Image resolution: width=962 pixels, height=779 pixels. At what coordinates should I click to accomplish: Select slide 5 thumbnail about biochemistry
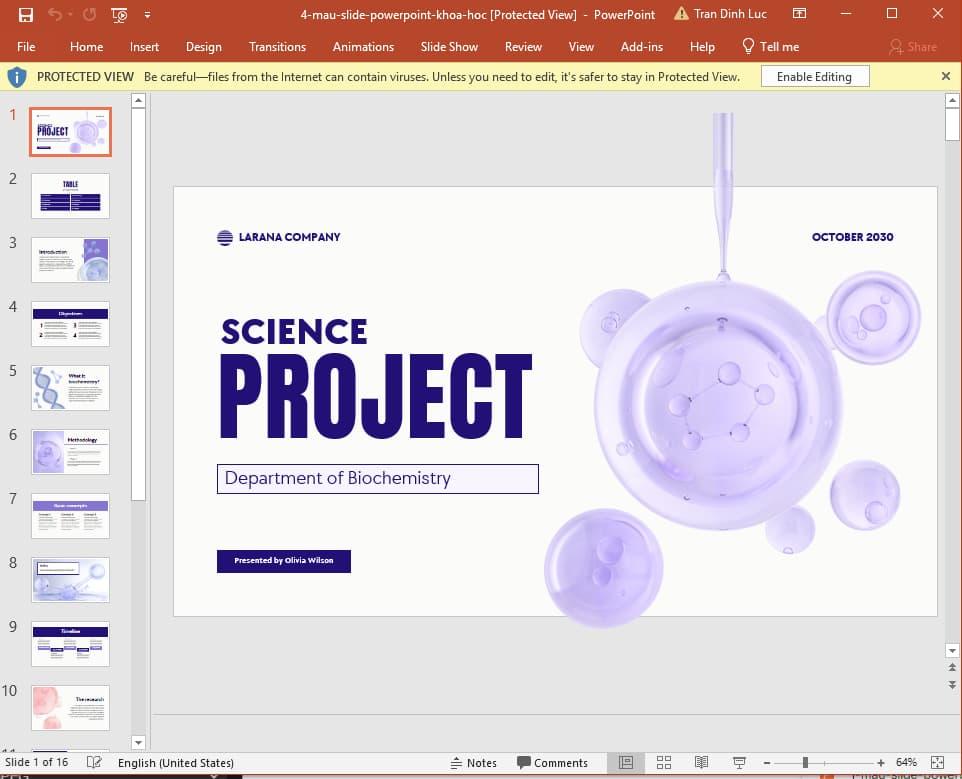(x=70, y=387)
